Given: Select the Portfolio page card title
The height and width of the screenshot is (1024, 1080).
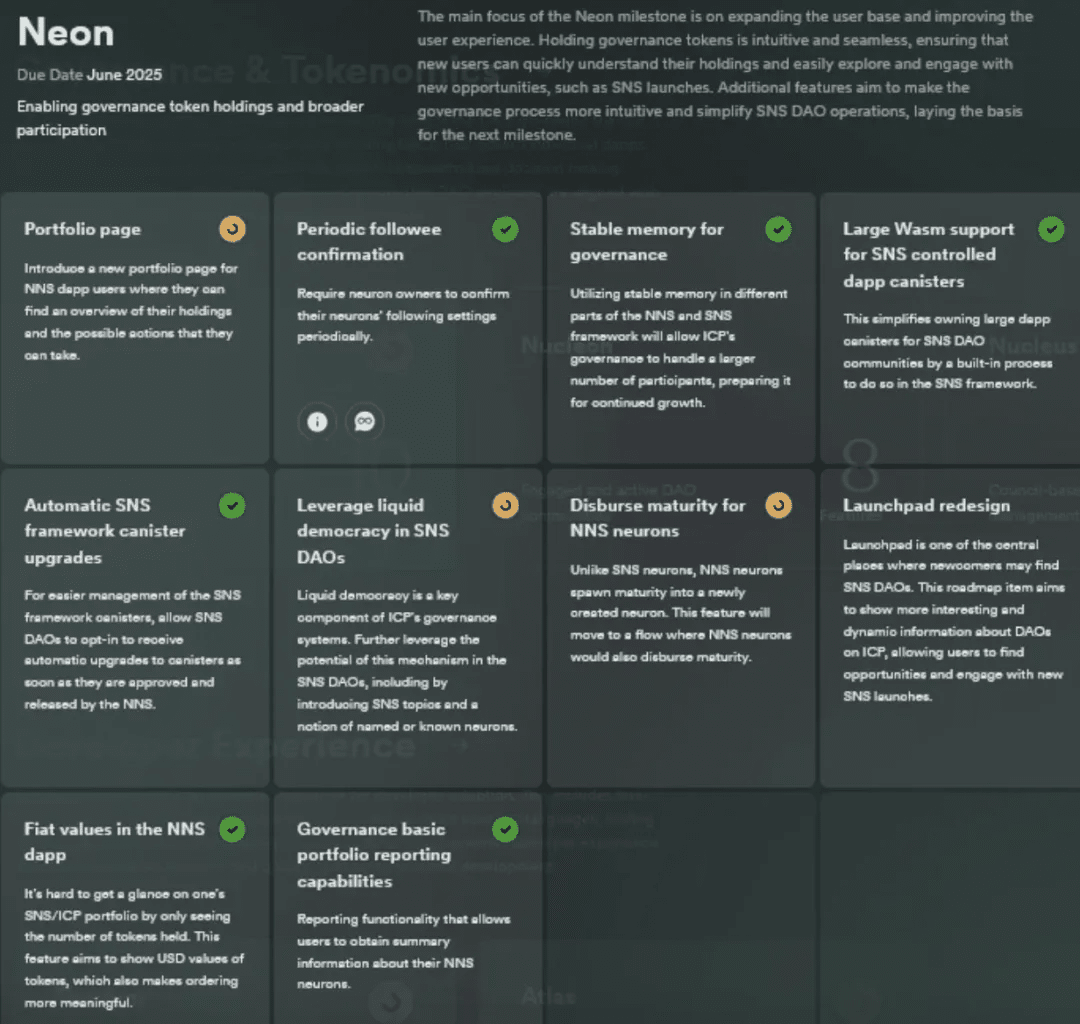Looking at the screenshot, I should pyautogui.click(x=82, y=230).
